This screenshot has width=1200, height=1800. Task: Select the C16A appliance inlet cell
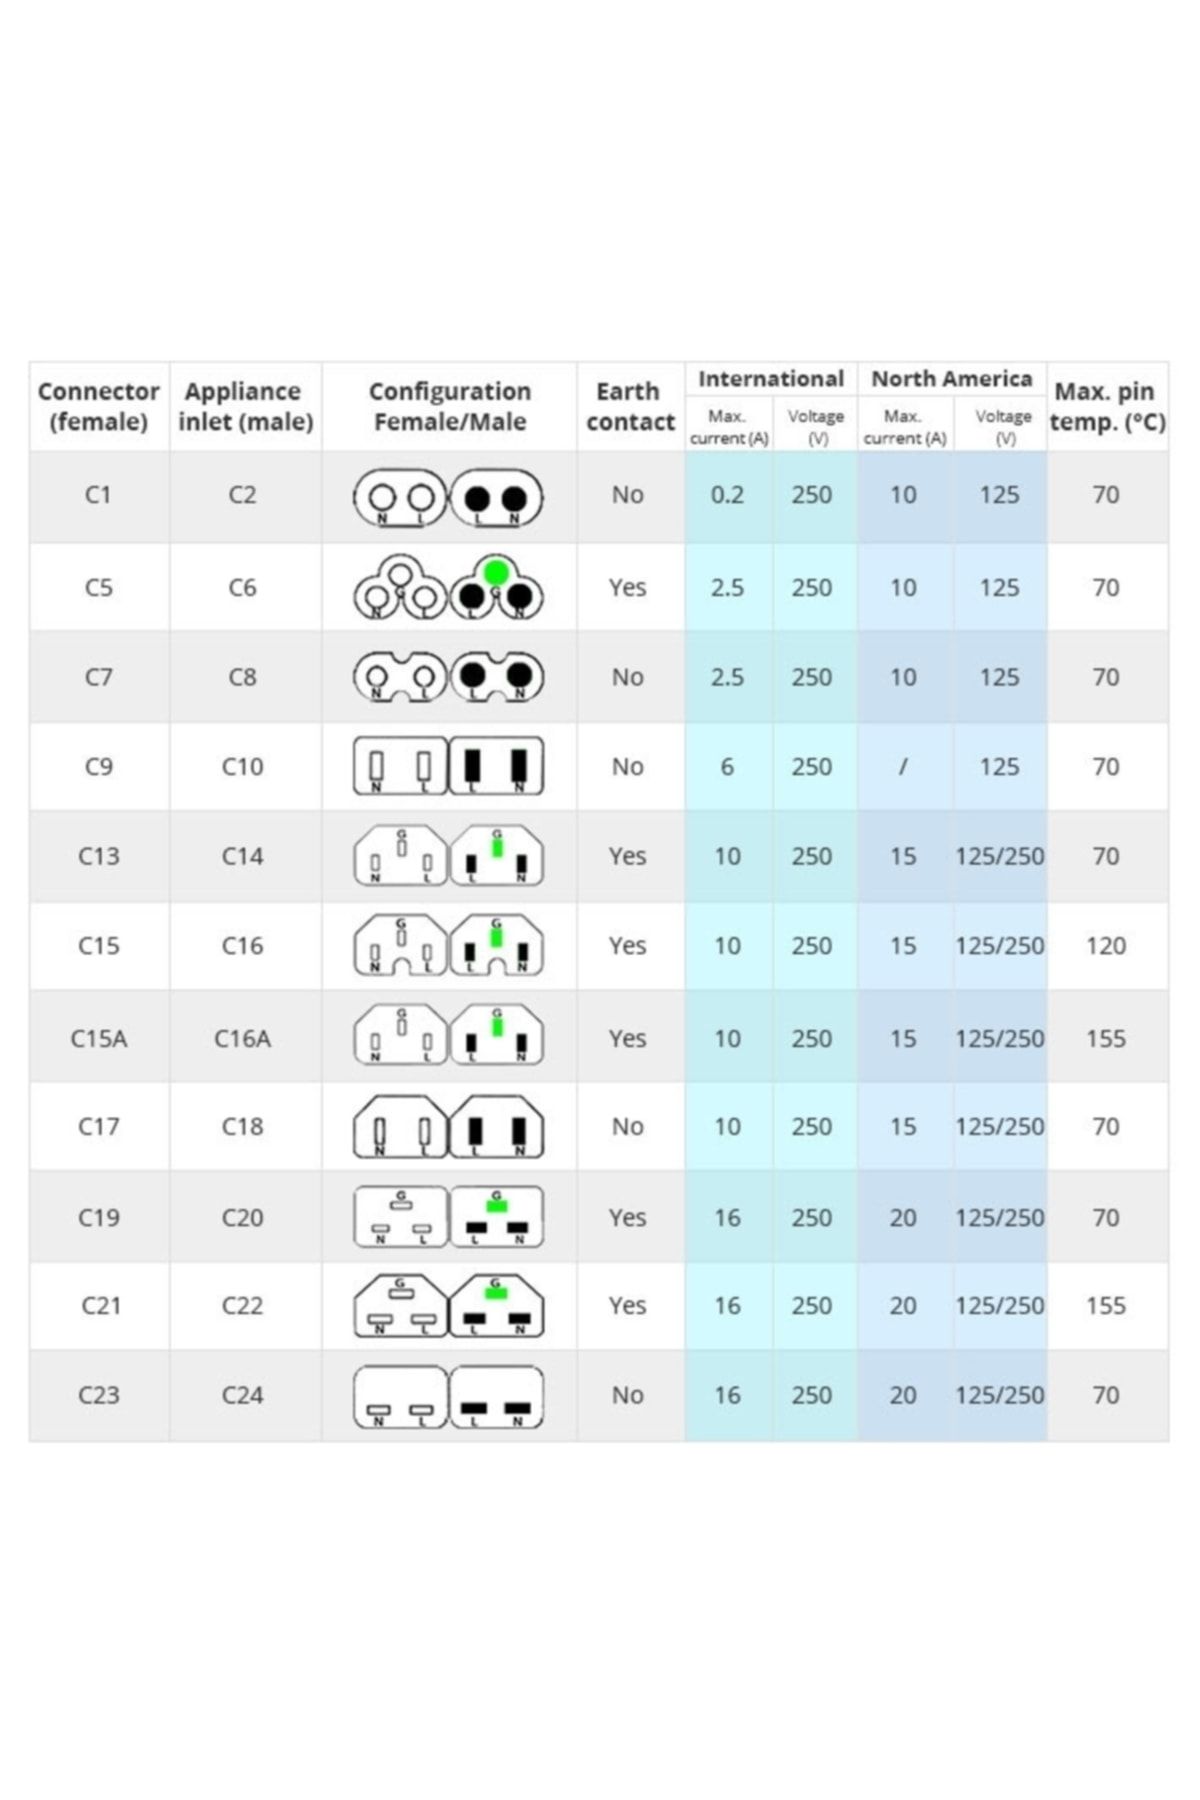[x=243, y=1038]
